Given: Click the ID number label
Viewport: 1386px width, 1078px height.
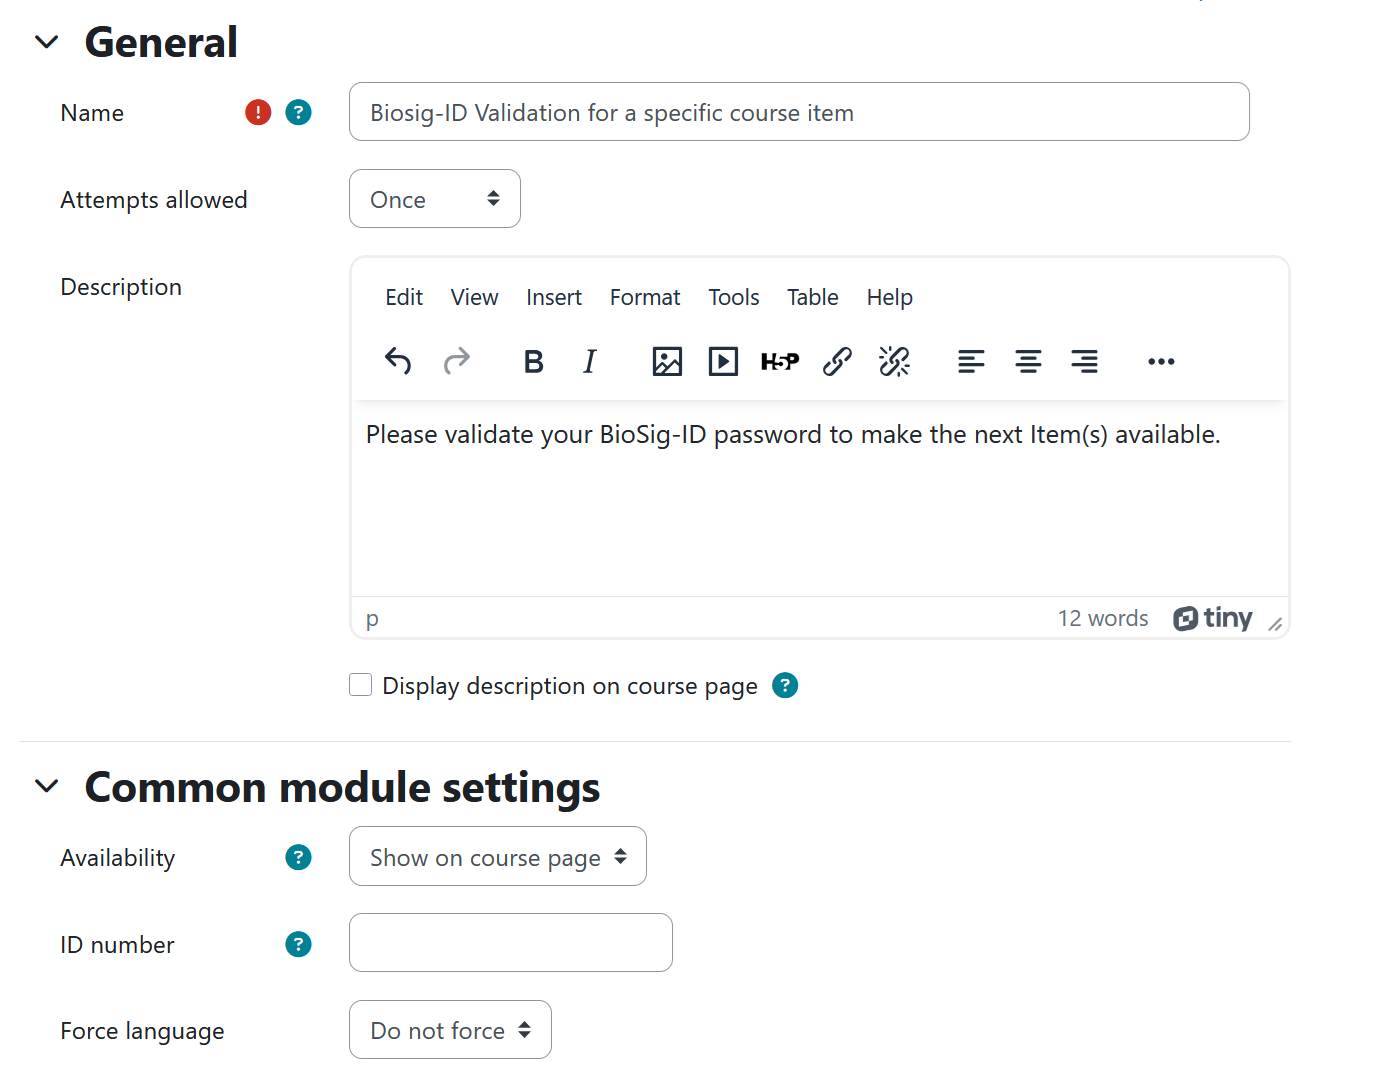Looking at the screenshot, I should pyautogui.click(x=117, y=945).
